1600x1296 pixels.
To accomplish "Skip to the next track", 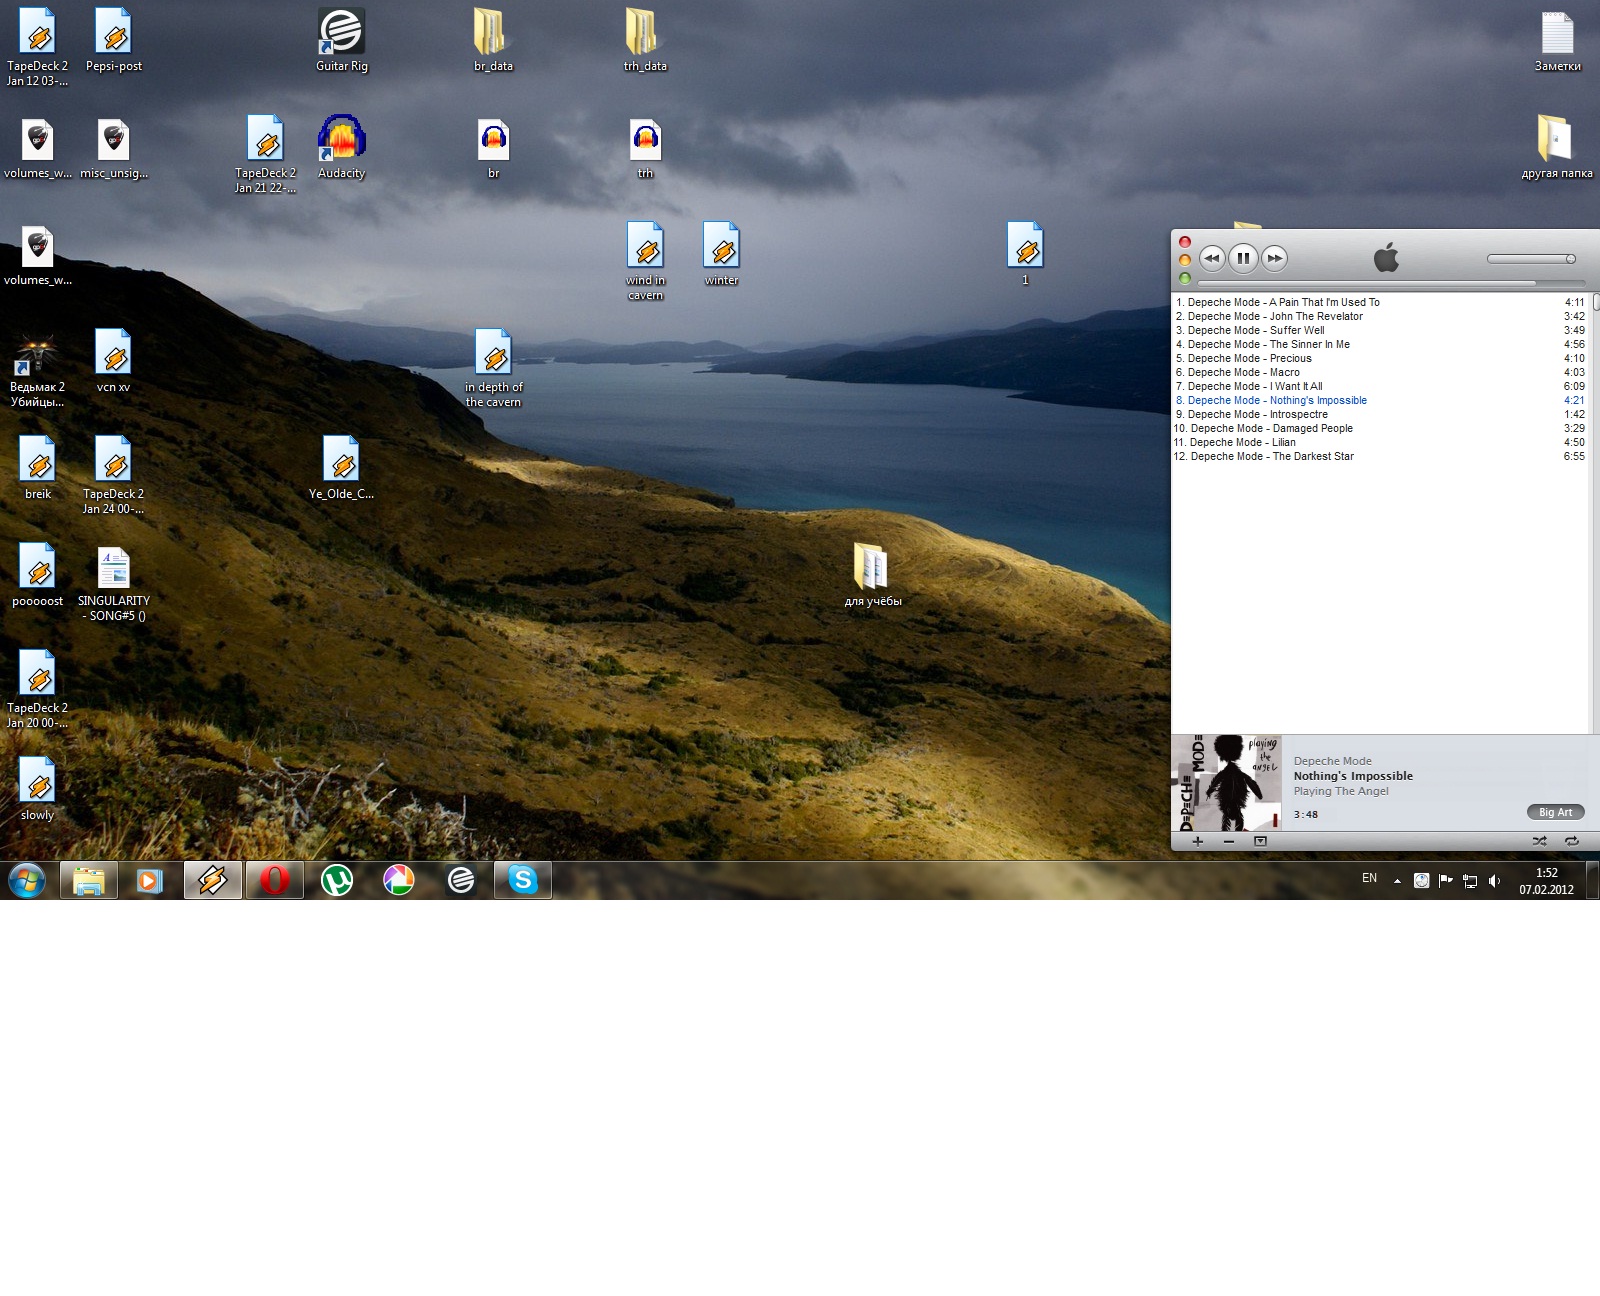I will click(x=1274, y=258).
